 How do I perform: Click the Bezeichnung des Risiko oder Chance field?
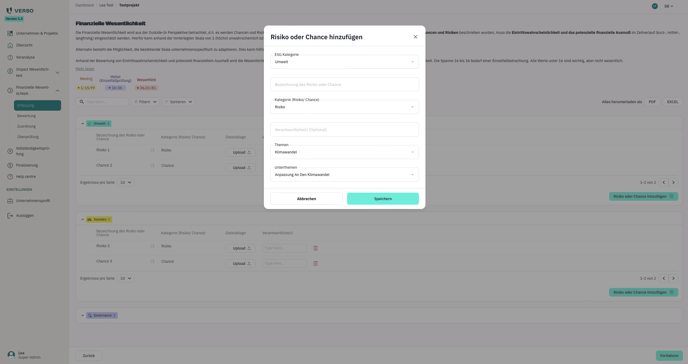tap(344, 84)
